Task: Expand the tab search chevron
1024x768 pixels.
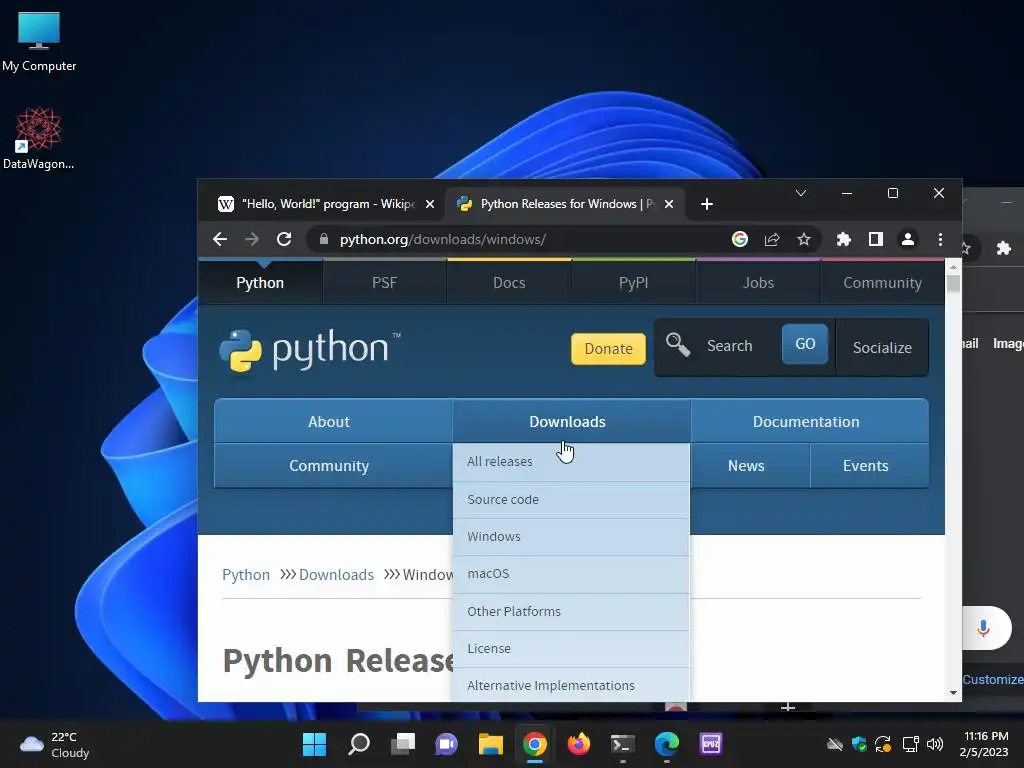Action: [x=801, y=193]
